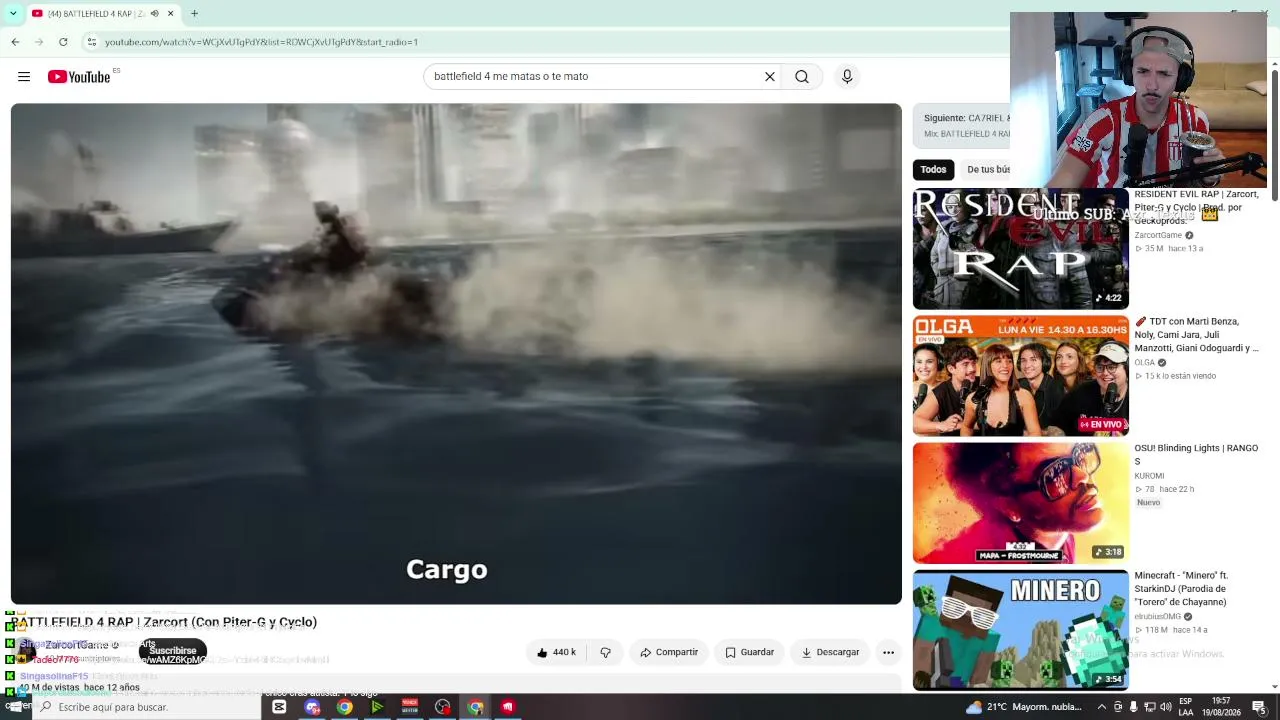Open the Minecraft Minero video thumbnail
Screen dimensions: 1280x720
point(1020,630)
